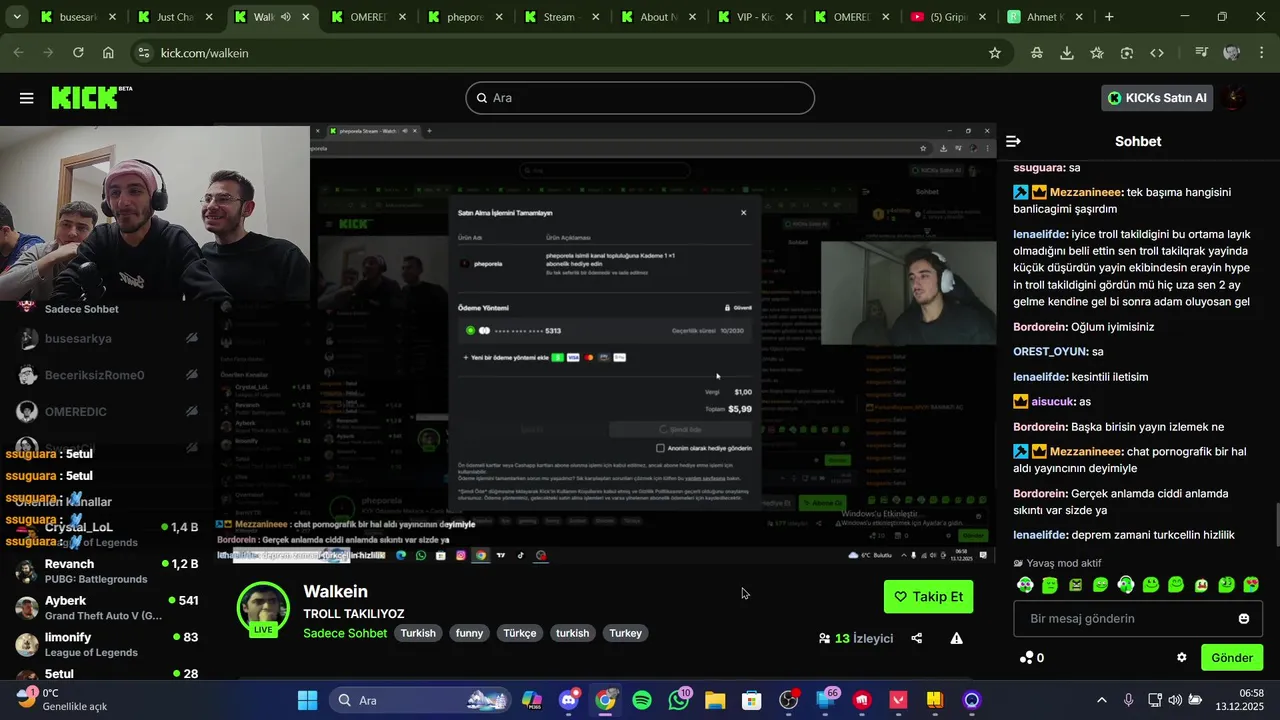Screen dimensions: 1280x720
Task: Open the Walkein live avatar
Action: (263, 607)
